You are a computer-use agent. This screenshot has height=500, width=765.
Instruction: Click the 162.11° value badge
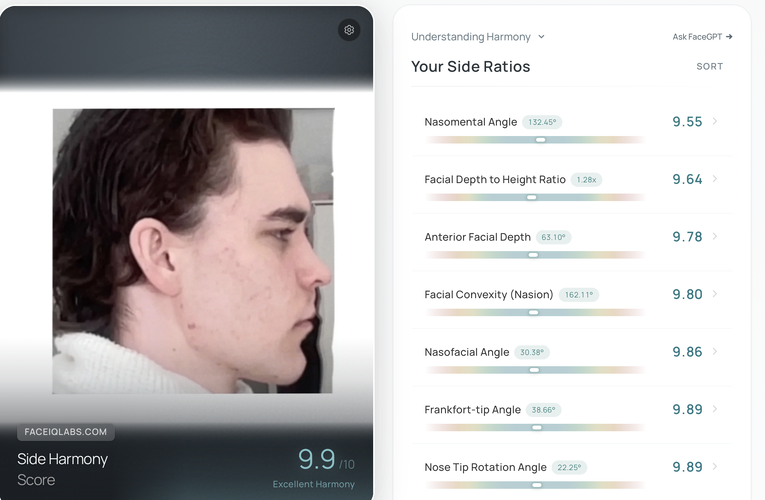(x=579, y=295)
